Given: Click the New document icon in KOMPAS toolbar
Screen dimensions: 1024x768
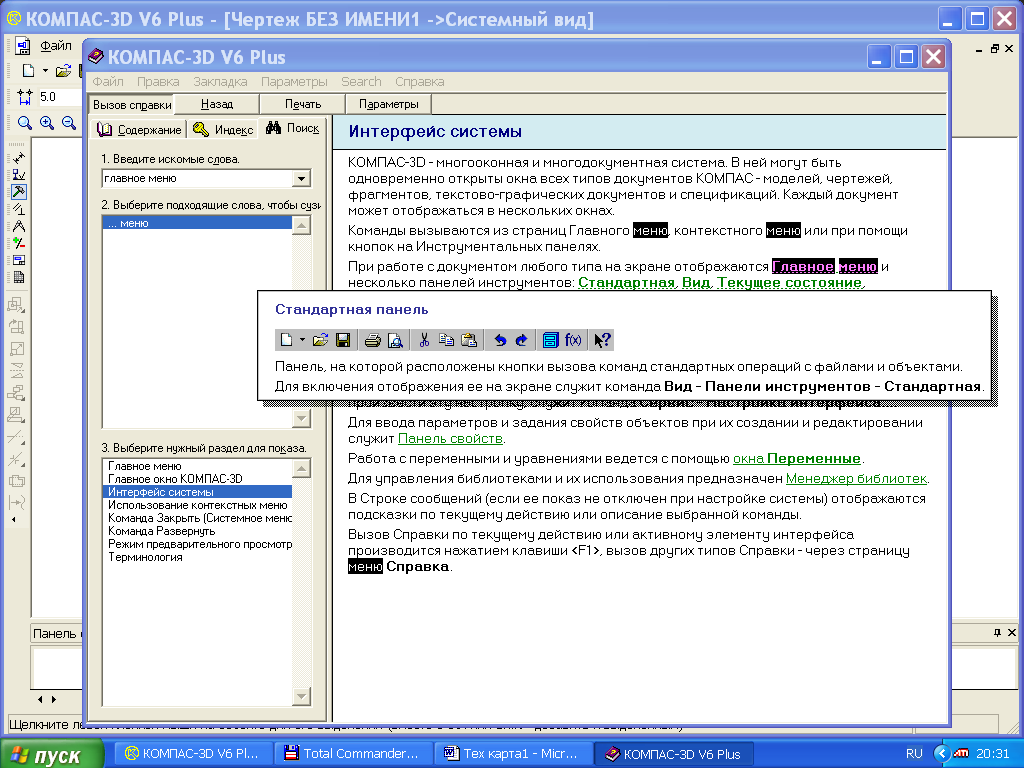Looking at the screenshot, I should click(x=28, y=71).
